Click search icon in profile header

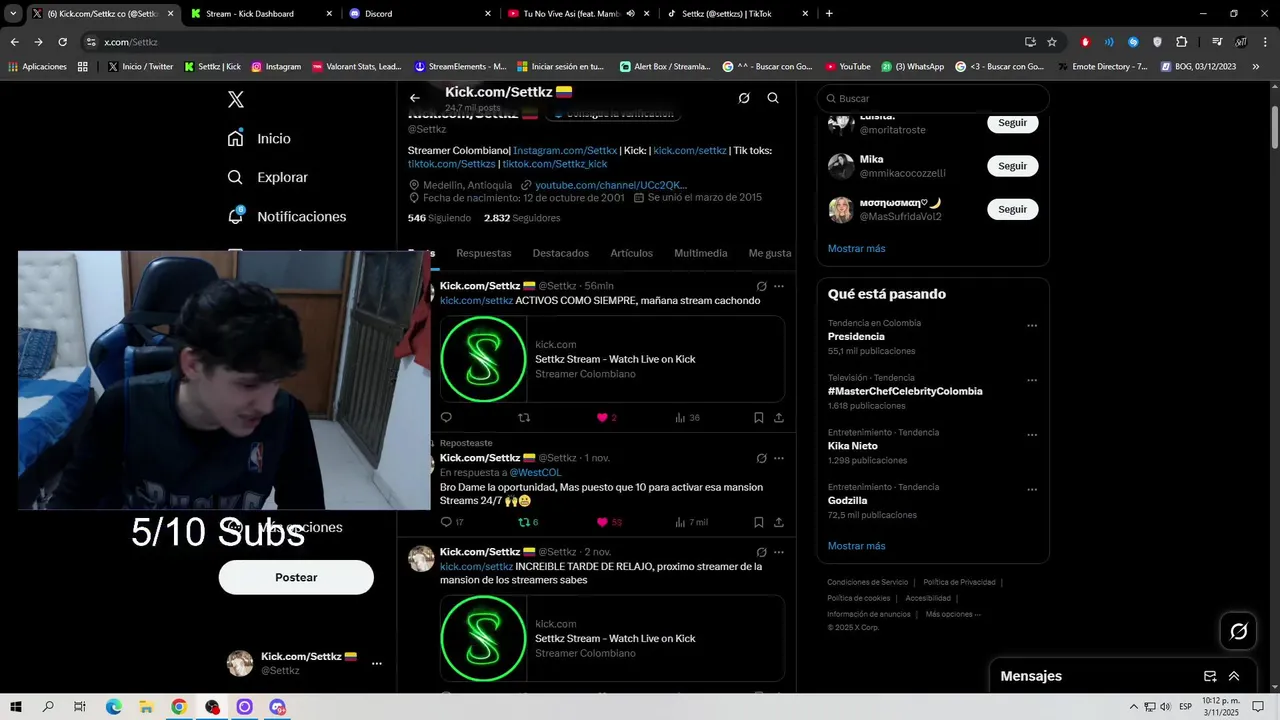[x=773, y=98]
